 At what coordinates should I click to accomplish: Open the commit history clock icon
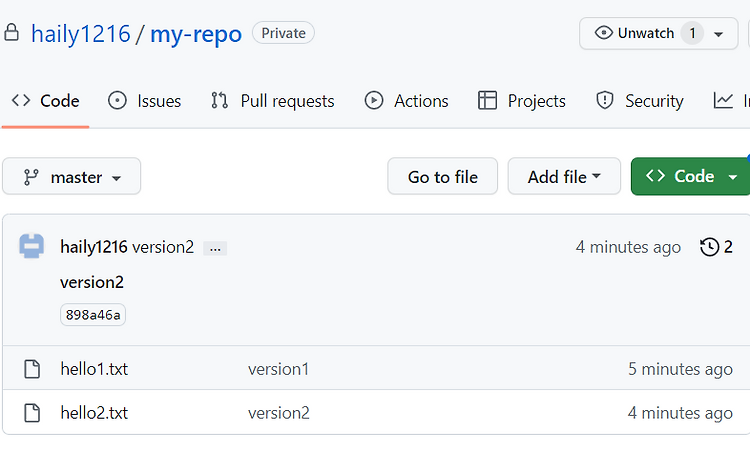pyautogui.click(x=709, y=247)
